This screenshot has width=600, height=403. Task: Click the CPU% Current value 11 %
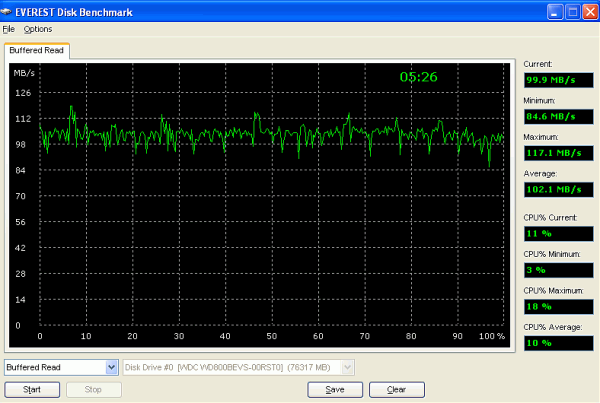[x=559, y=233]
